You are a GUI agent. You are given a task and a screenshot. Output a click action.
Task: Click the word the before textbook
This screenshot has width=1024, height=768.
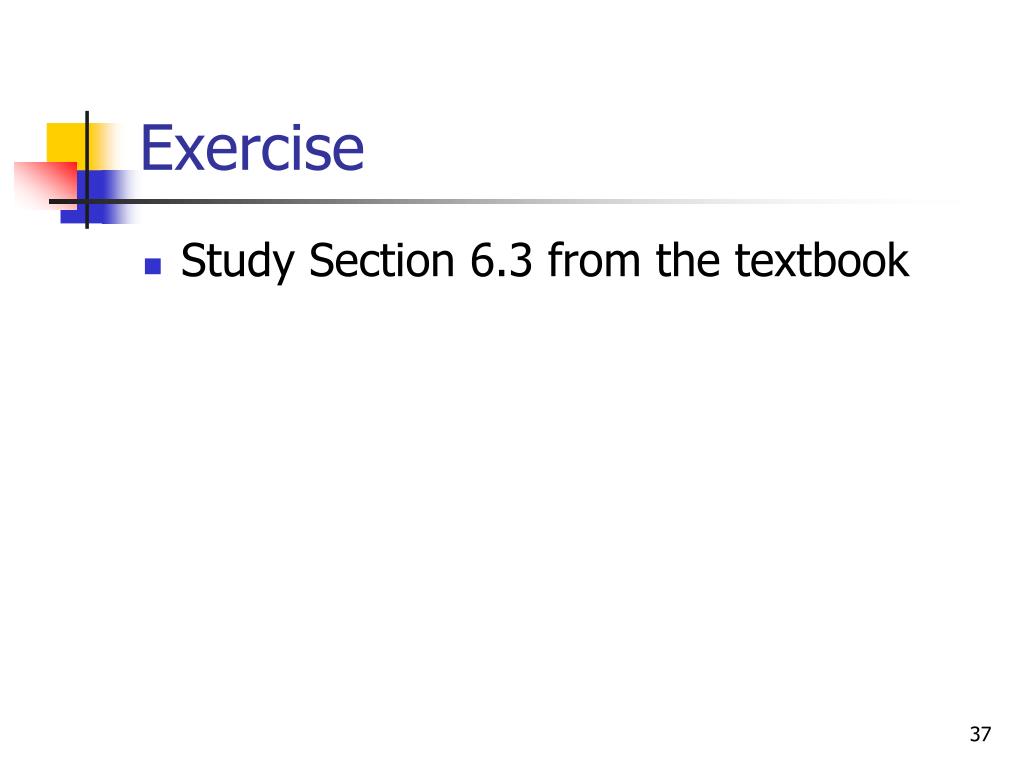pyautogui.click(x=688, y=259)
